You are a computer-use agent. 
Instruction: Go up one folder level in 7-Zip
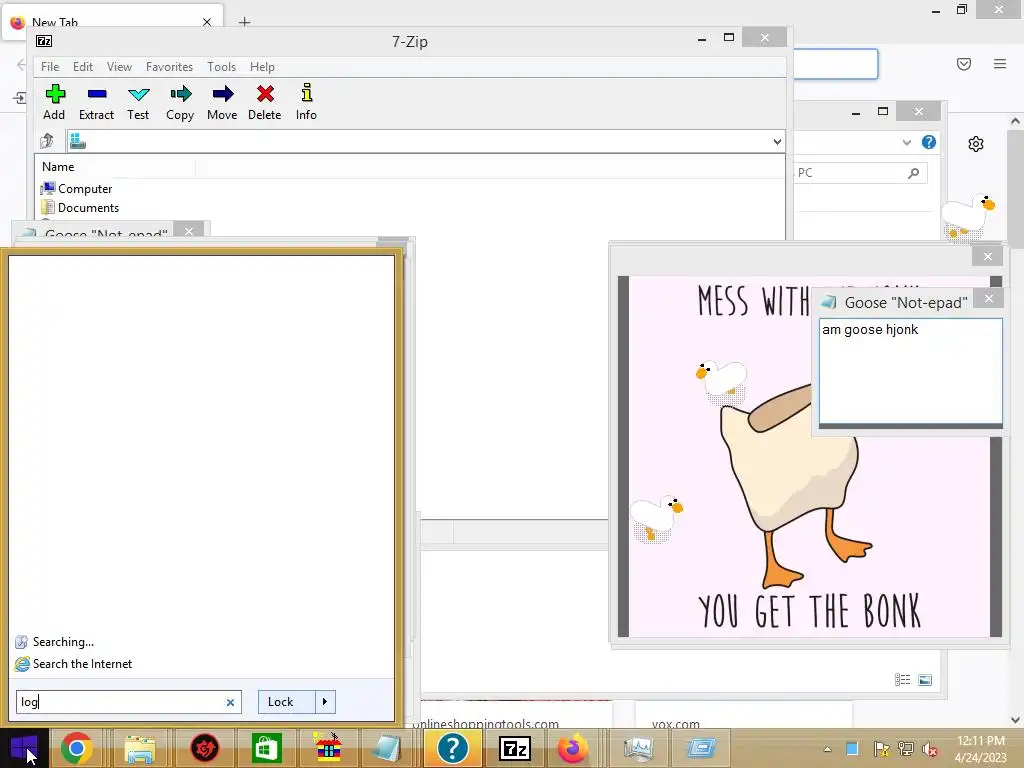point(47,142)
